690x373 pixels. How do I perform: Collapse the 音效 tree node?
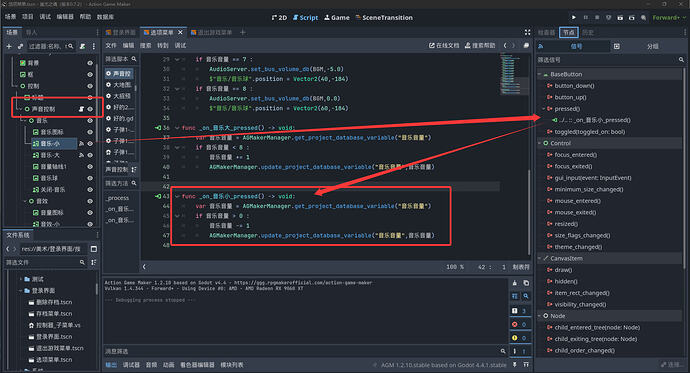coord(25,201)
